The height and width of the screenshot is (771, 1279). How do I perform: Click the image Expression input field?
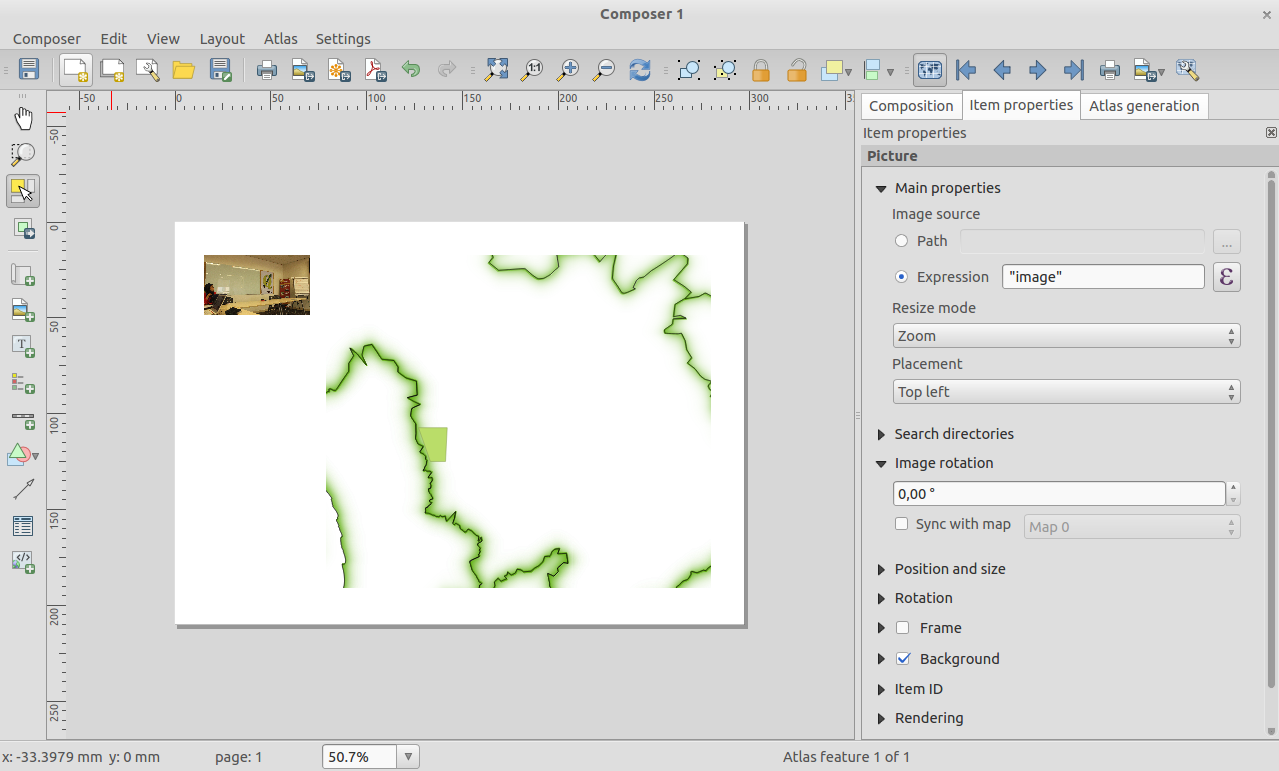[1103, 277]
